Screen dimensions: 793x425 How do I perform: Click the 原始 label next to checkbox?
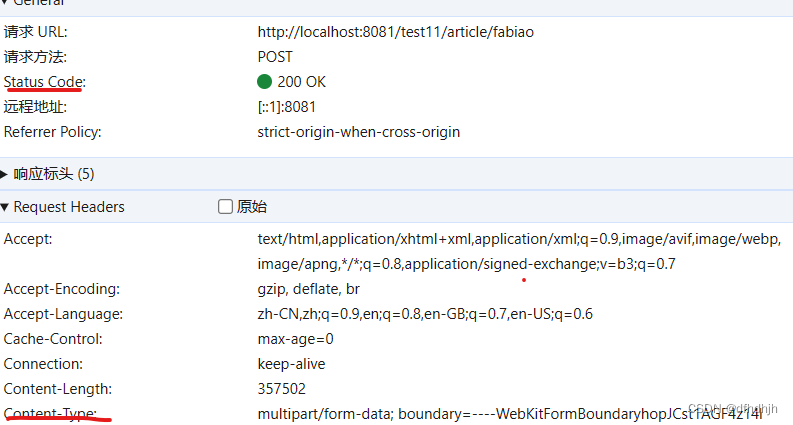tap(252, 206)
